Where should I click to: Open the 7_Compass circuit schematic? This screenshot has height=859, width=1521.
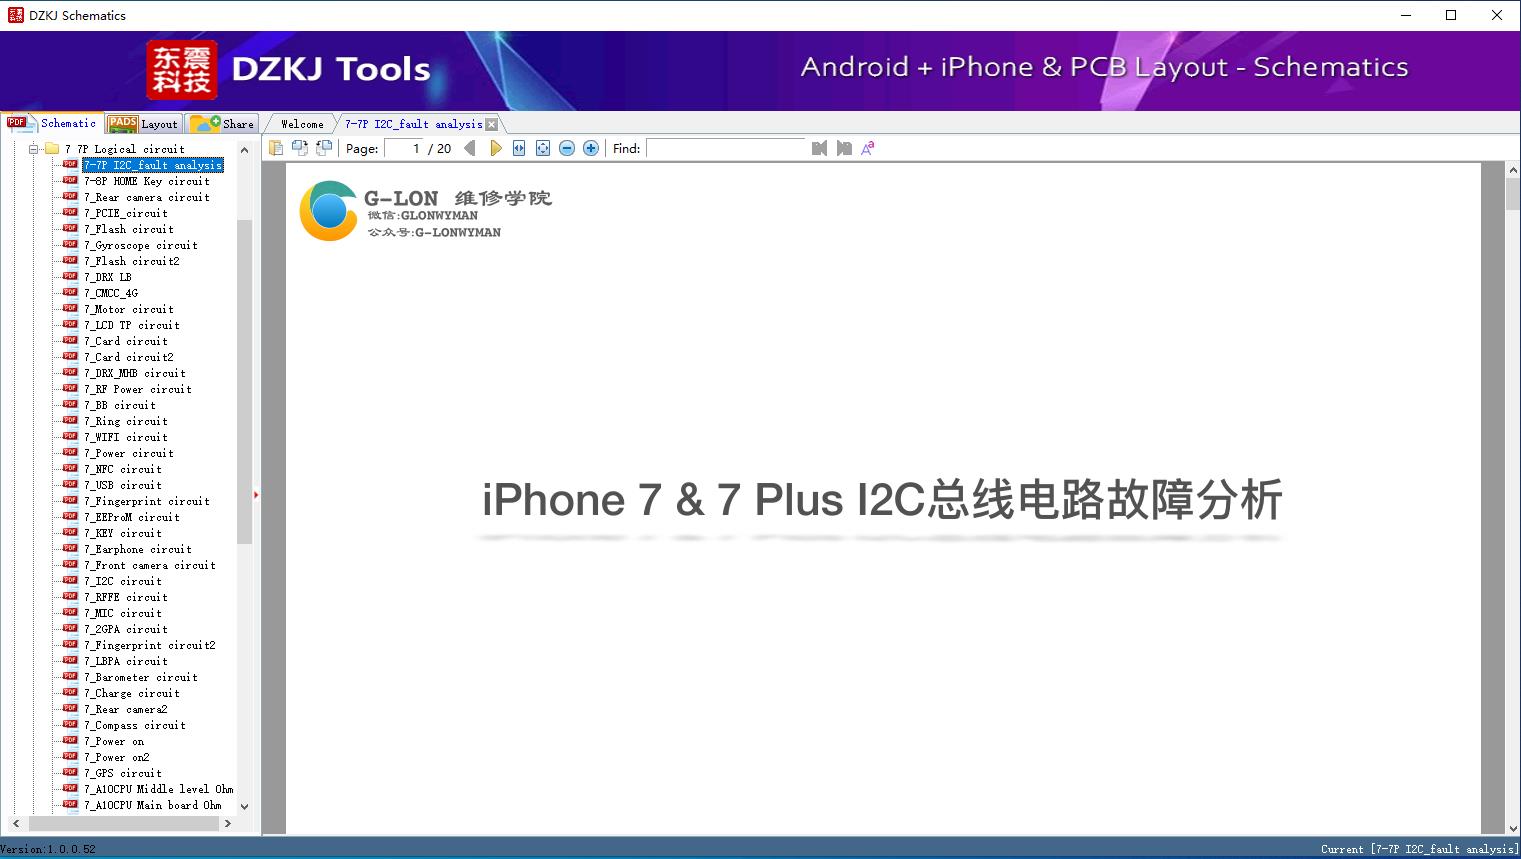135,725
